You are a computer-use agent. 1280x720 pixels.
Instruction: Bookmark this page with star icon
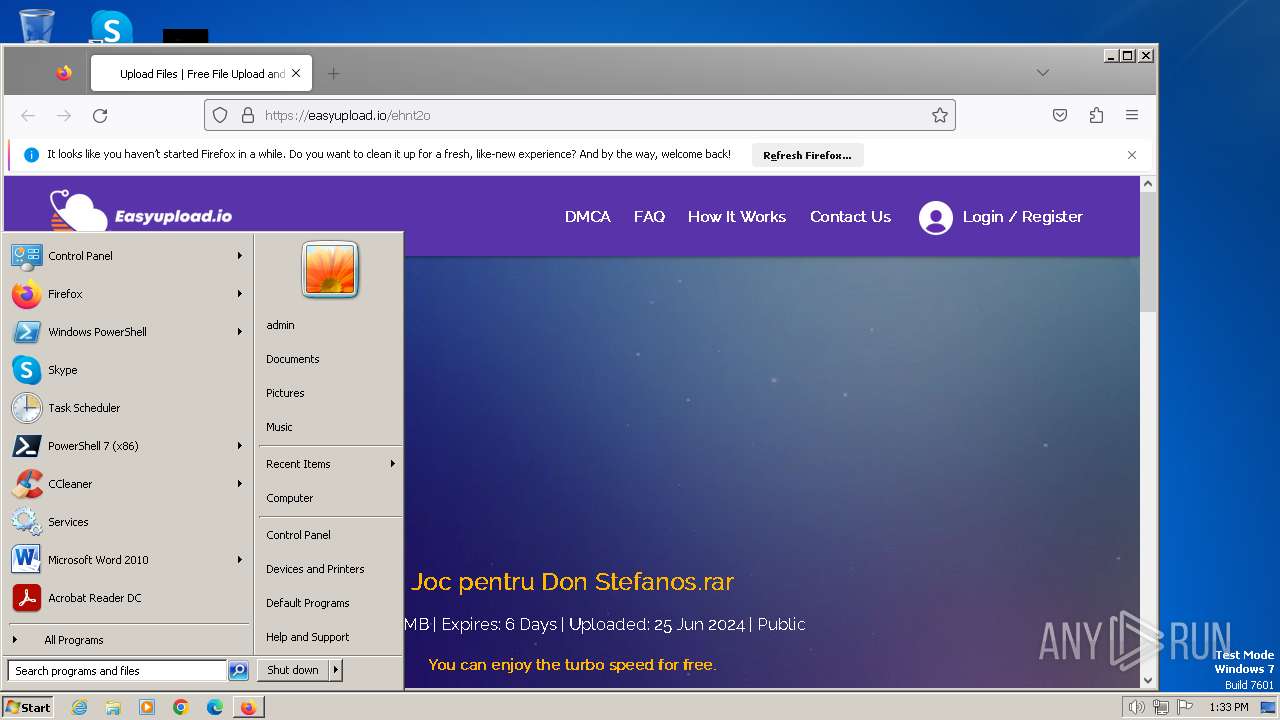(x=939, y=115)
